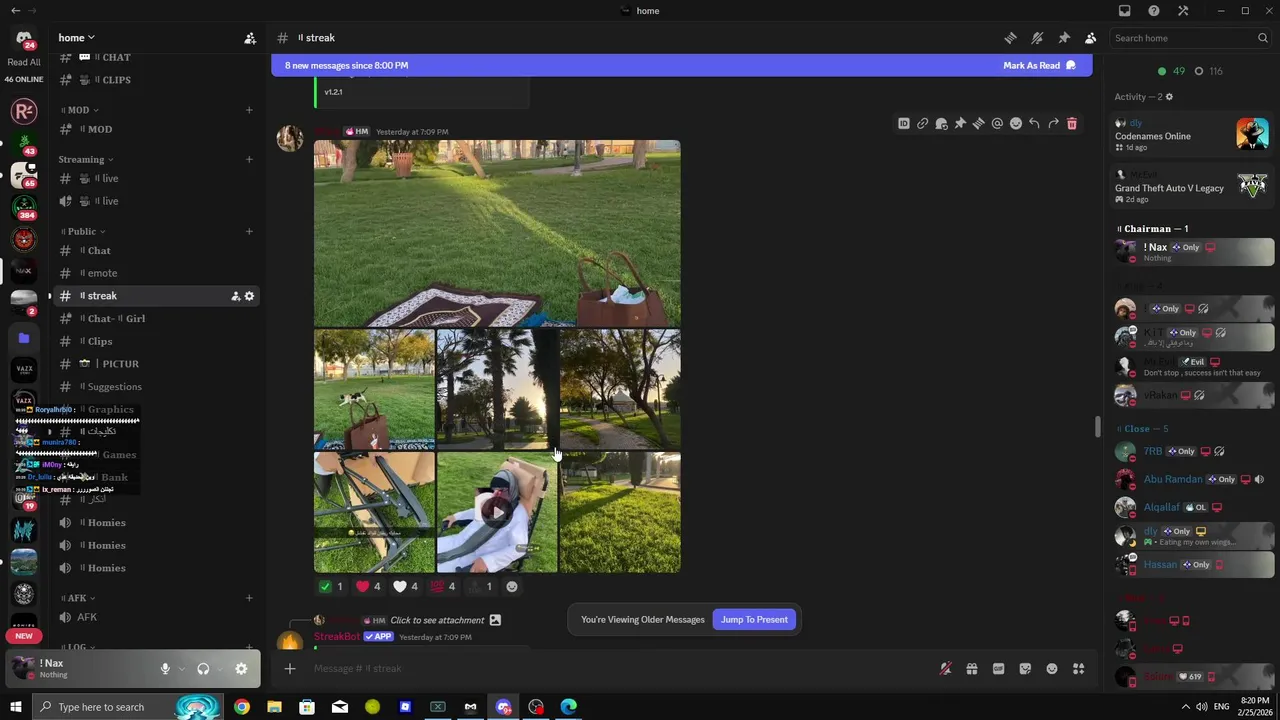1280x720 pixels.
Task: Click the message input field for streak
Action: tap(620, 668)
